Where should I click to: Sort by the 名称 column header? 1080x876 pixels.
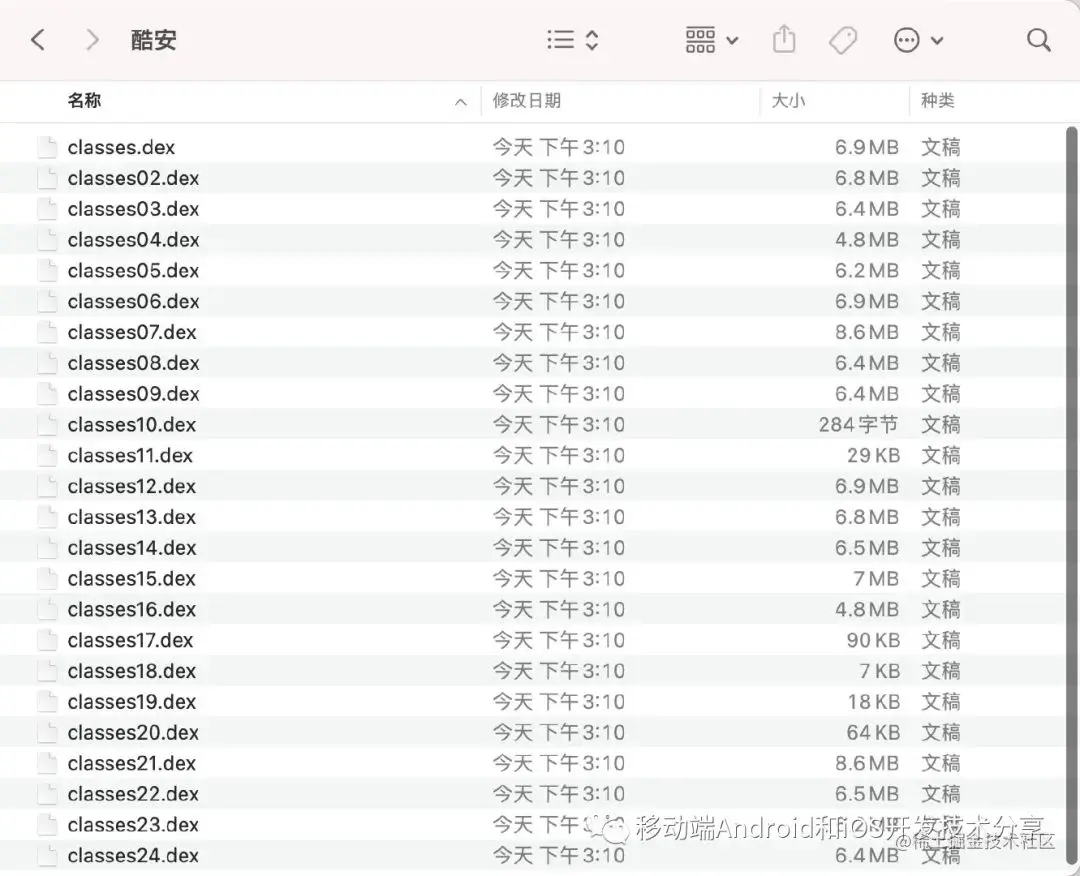pos(84,101)
